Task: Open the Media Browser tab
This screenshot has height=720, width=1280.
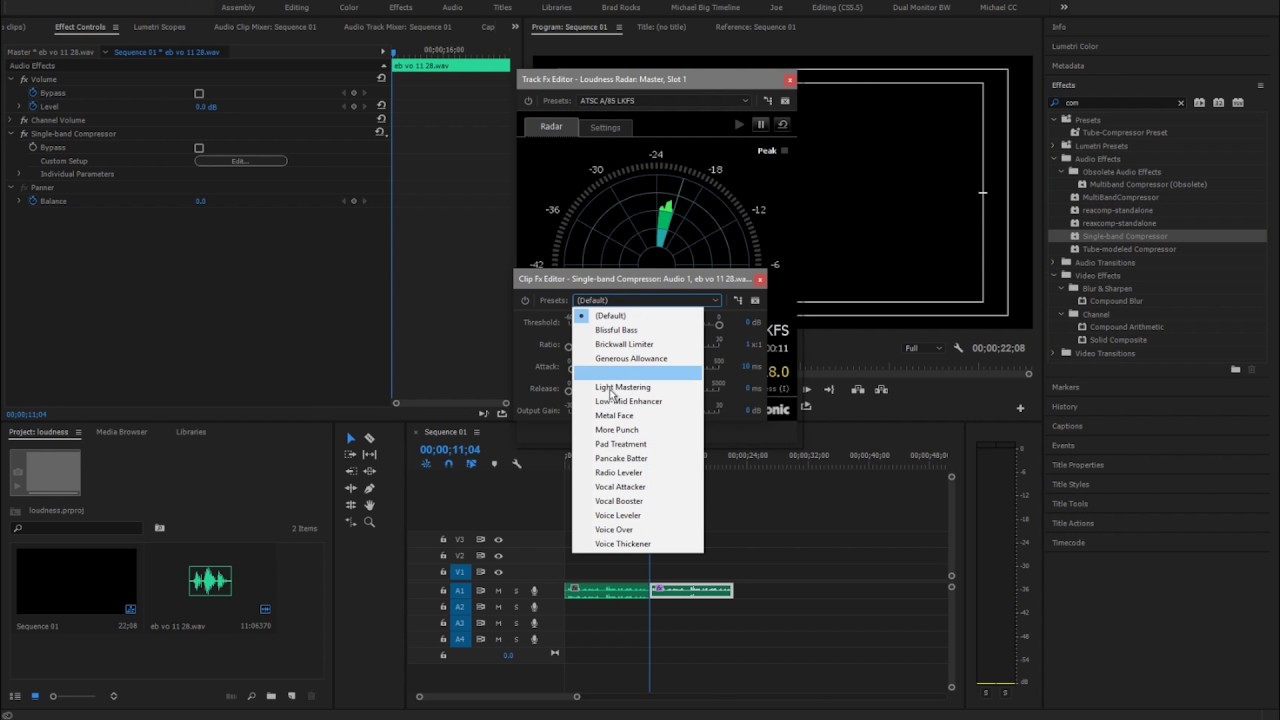Action: coord(121,432)
